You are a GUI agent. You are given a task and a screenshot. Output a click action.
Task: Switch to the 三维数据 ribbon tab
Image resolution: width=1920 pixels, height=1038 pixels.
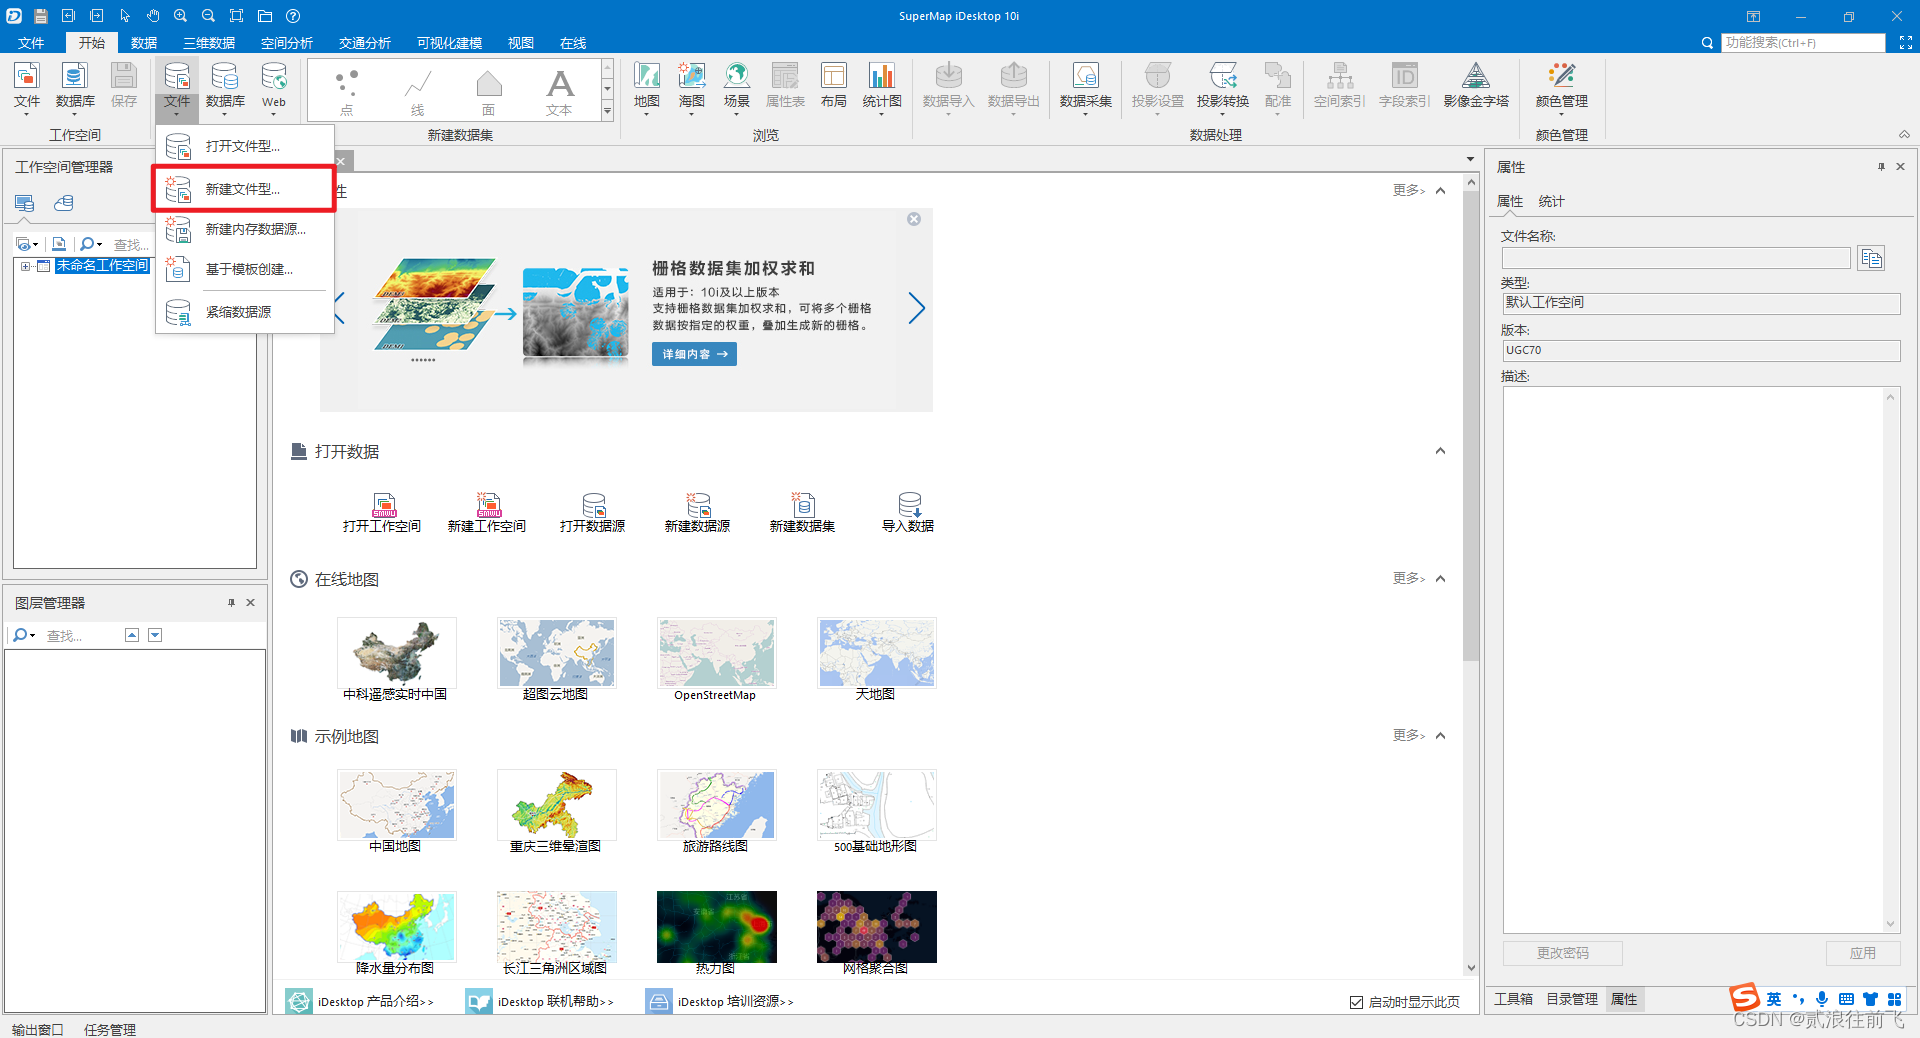click(208, 42)
